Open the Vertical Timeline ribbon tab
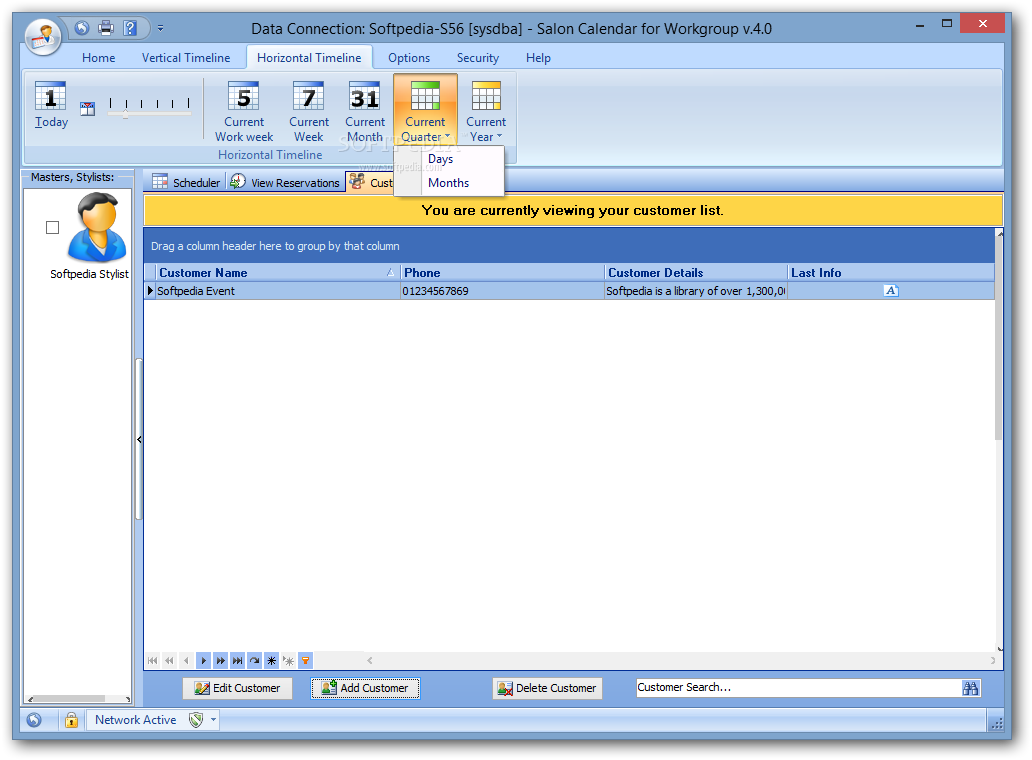This screenshot has width=1032, height=760. (x=186, y=58)
